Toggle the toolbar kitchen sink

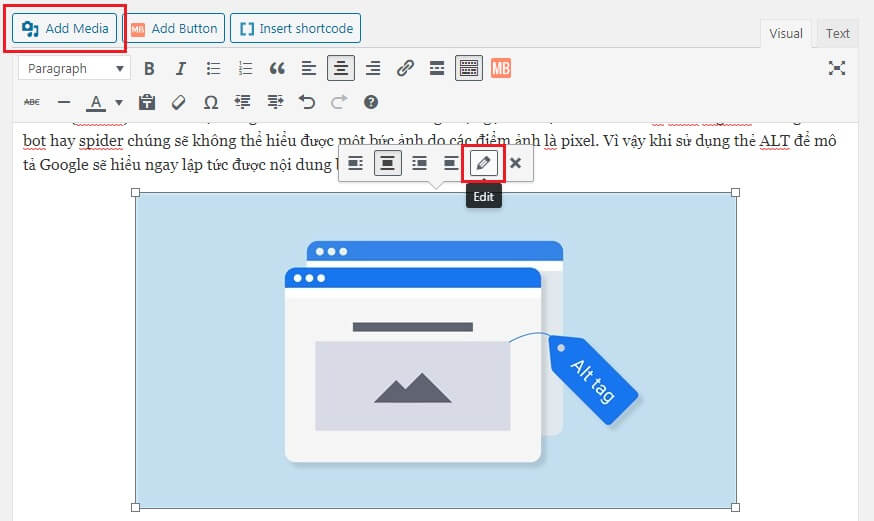tap(469, 69)
